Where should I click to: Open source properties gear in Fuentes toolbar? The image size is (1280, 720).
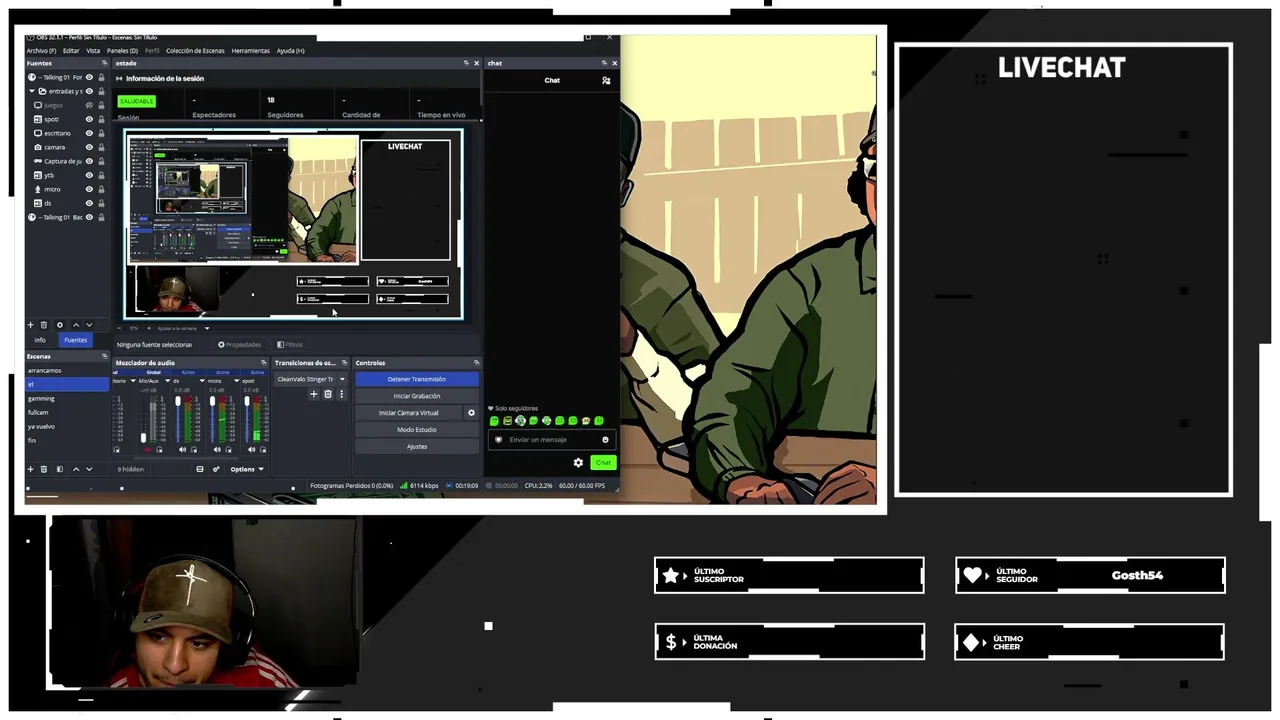click(59, 325)
